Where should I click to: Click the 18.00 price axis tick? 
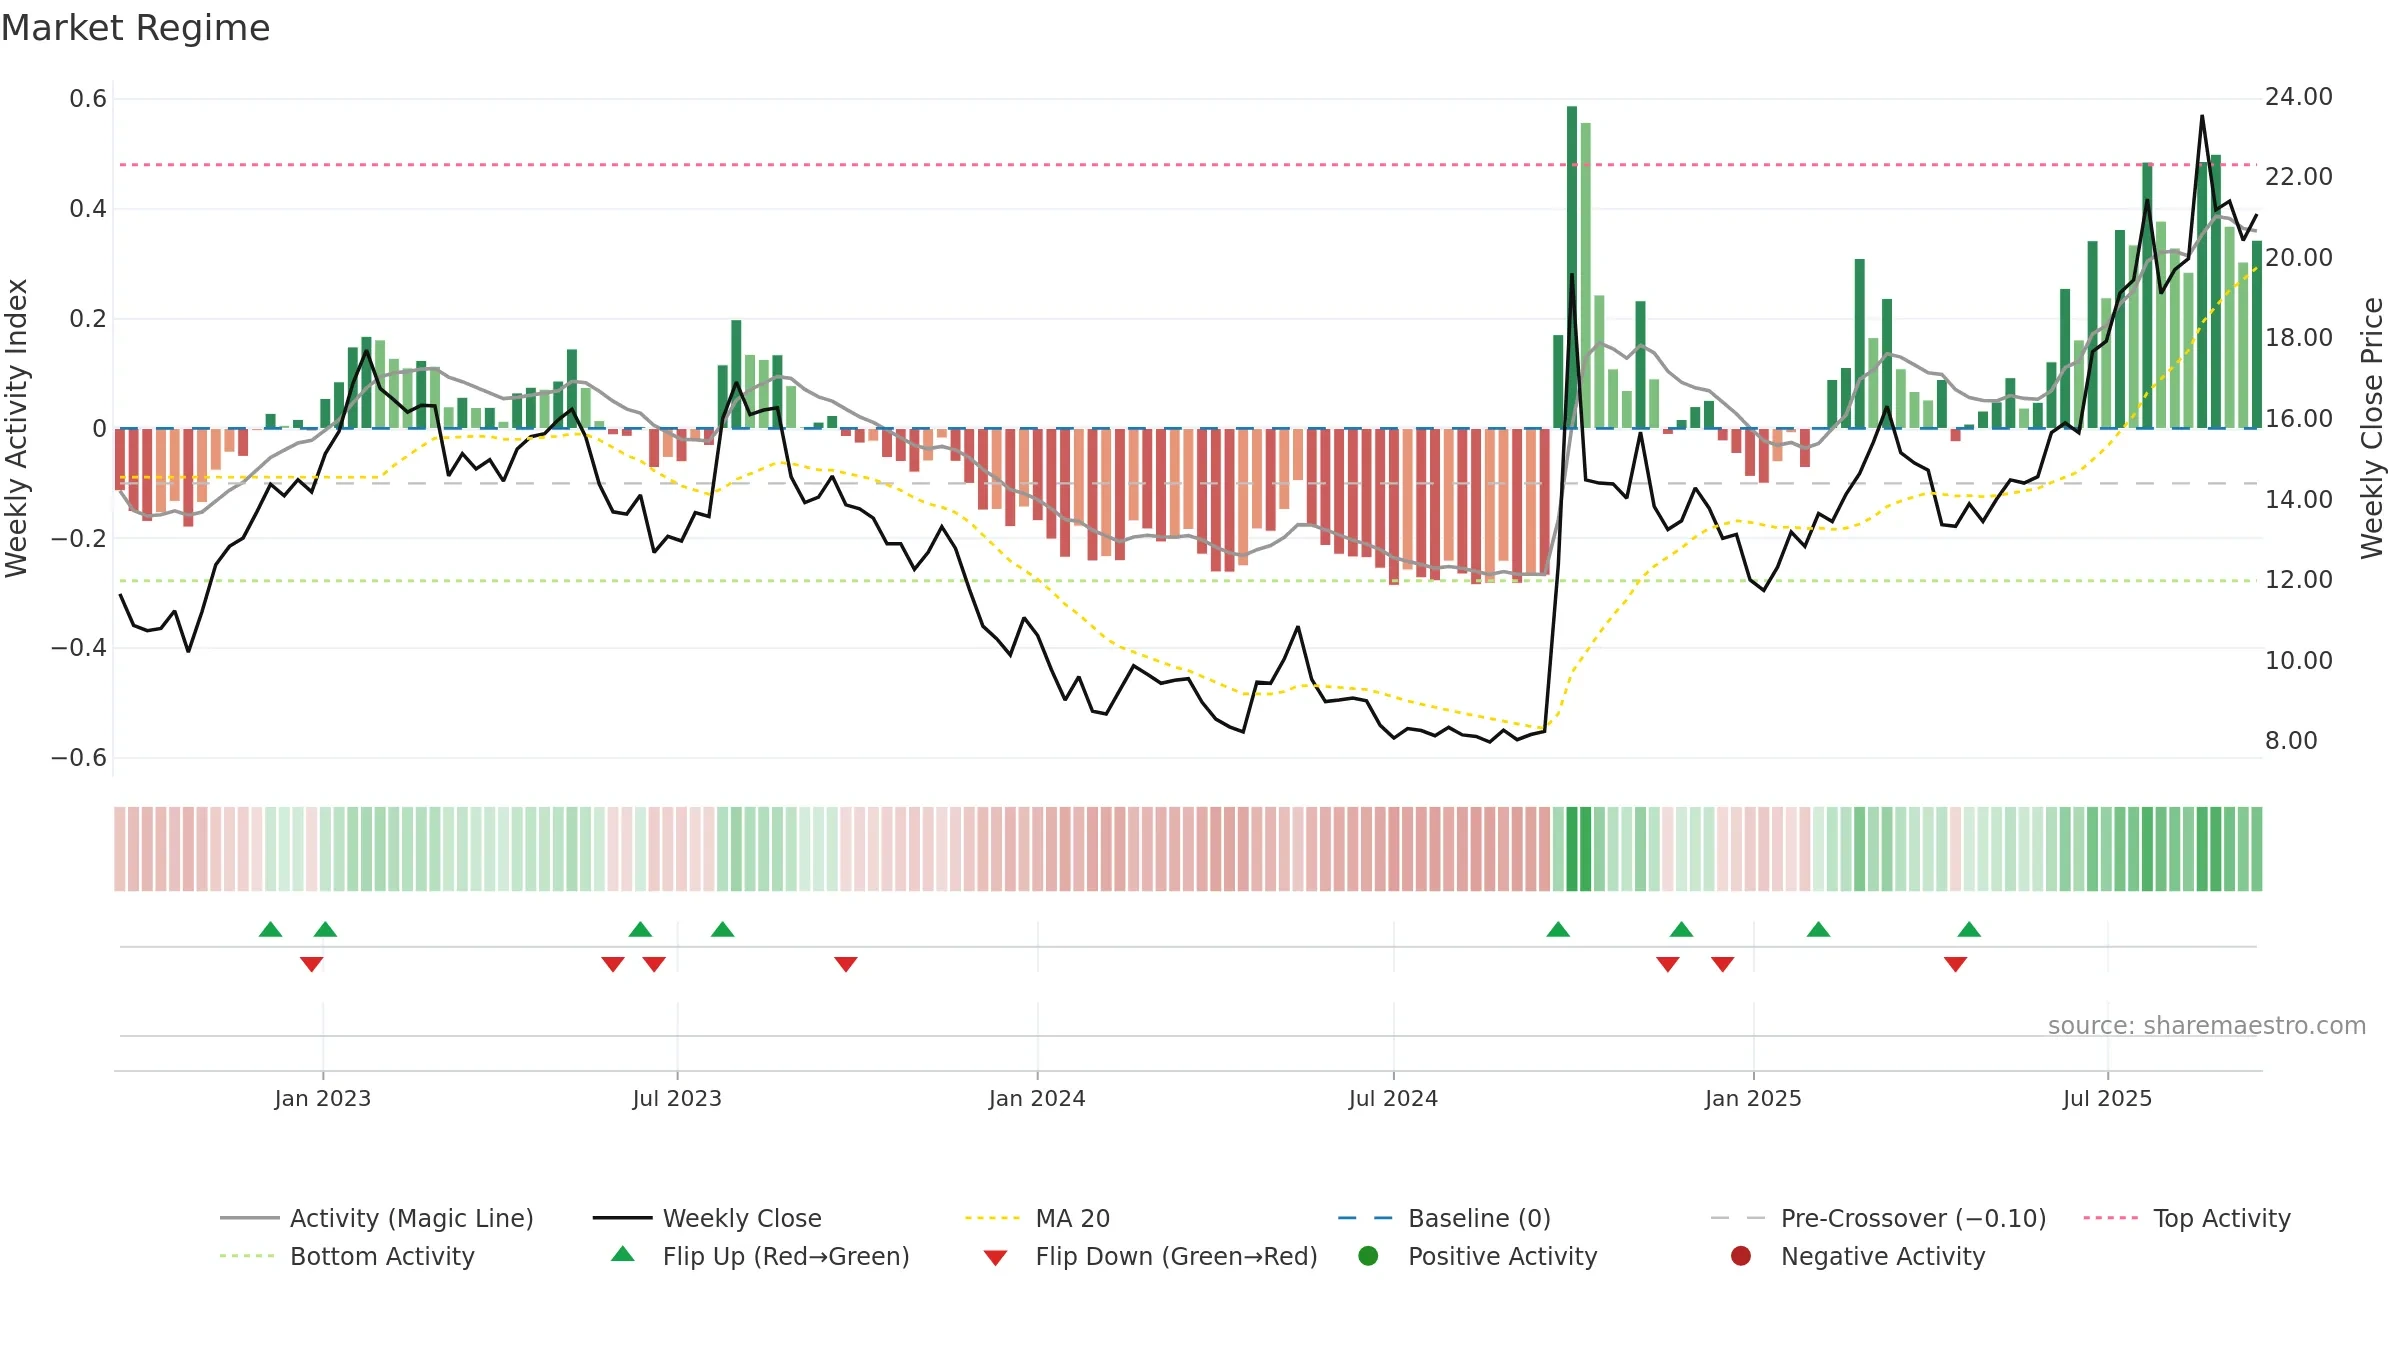pyautogui.click(x=2298, y=338)
